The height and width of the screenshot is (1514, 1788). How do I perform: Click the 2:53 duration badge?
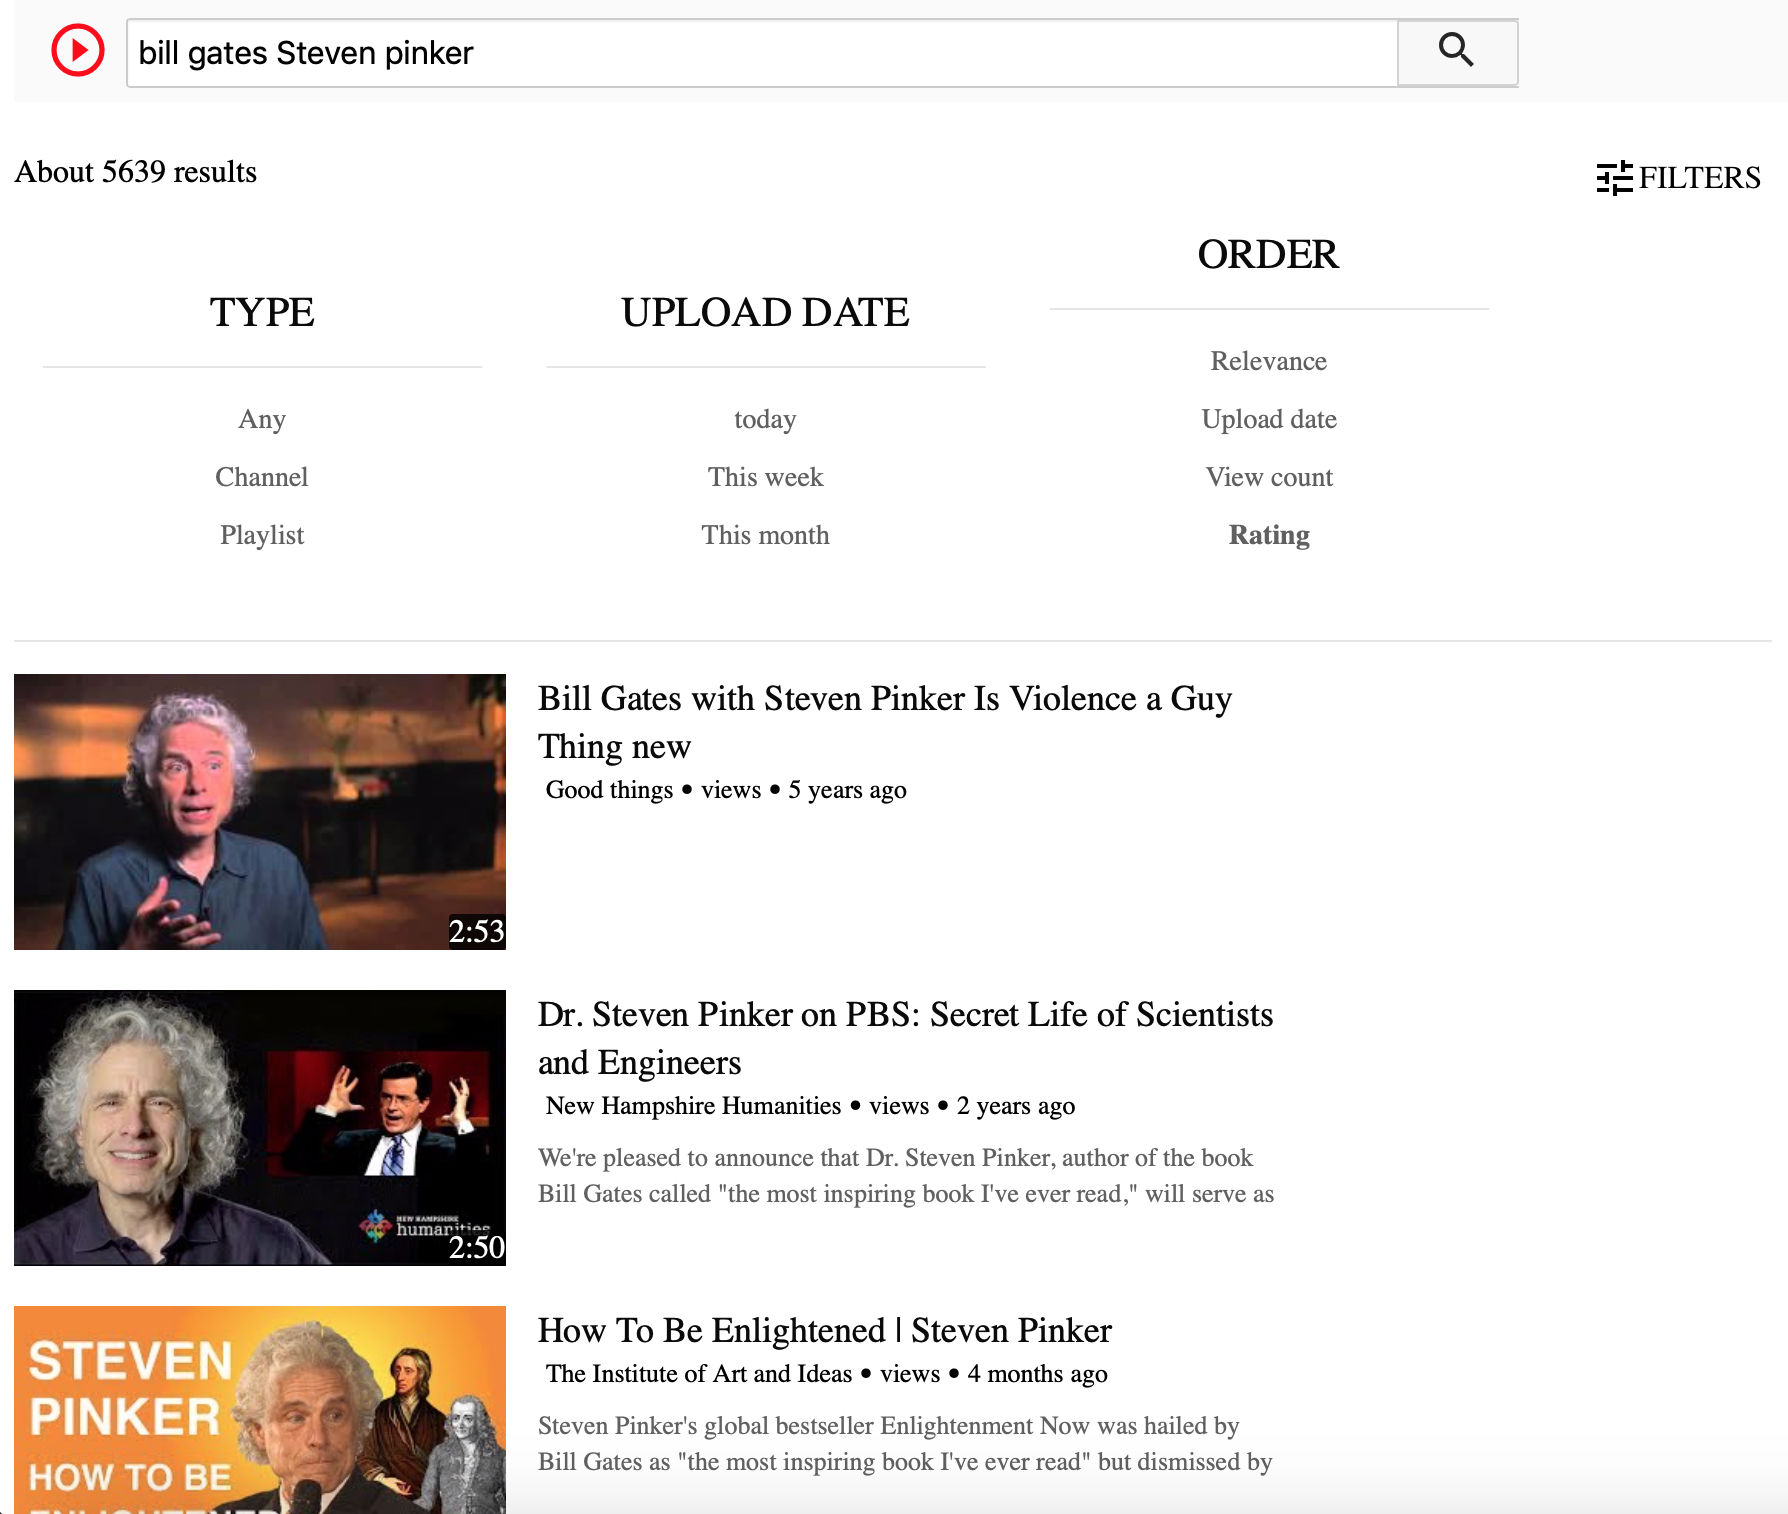tap(476, 931)
